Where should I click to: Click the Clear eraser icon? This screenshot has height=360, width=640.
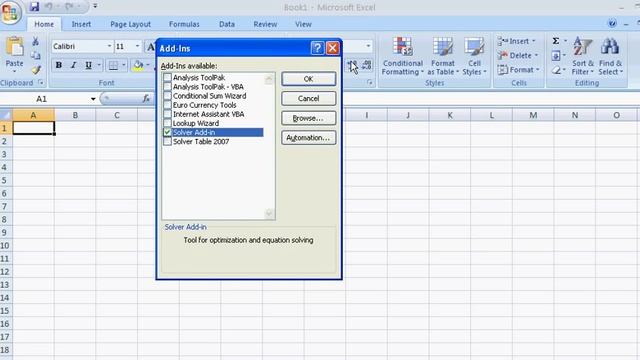(x=556, y=70)
